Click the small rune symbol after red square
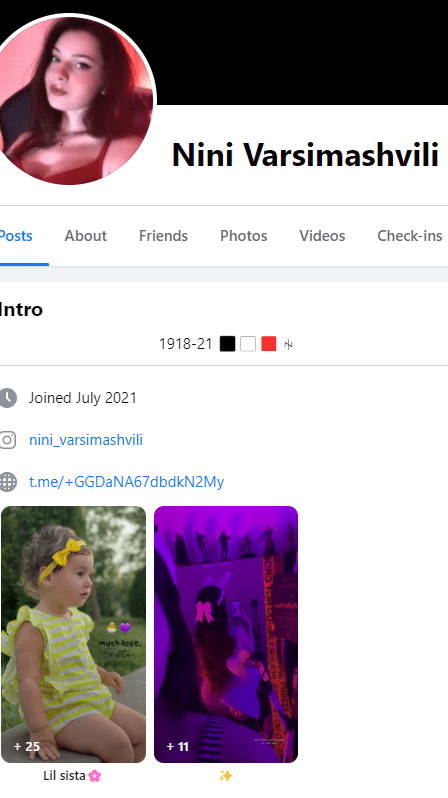 [288, 345]
